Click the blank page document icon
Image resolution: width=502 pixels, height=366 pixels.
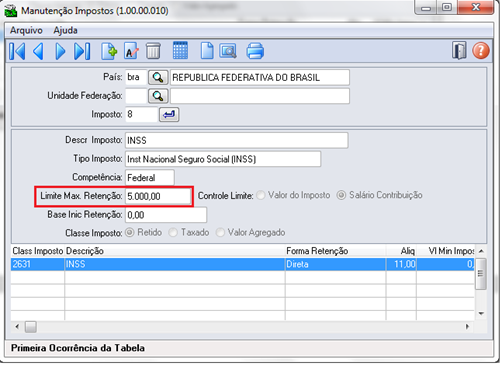point(207,51)
